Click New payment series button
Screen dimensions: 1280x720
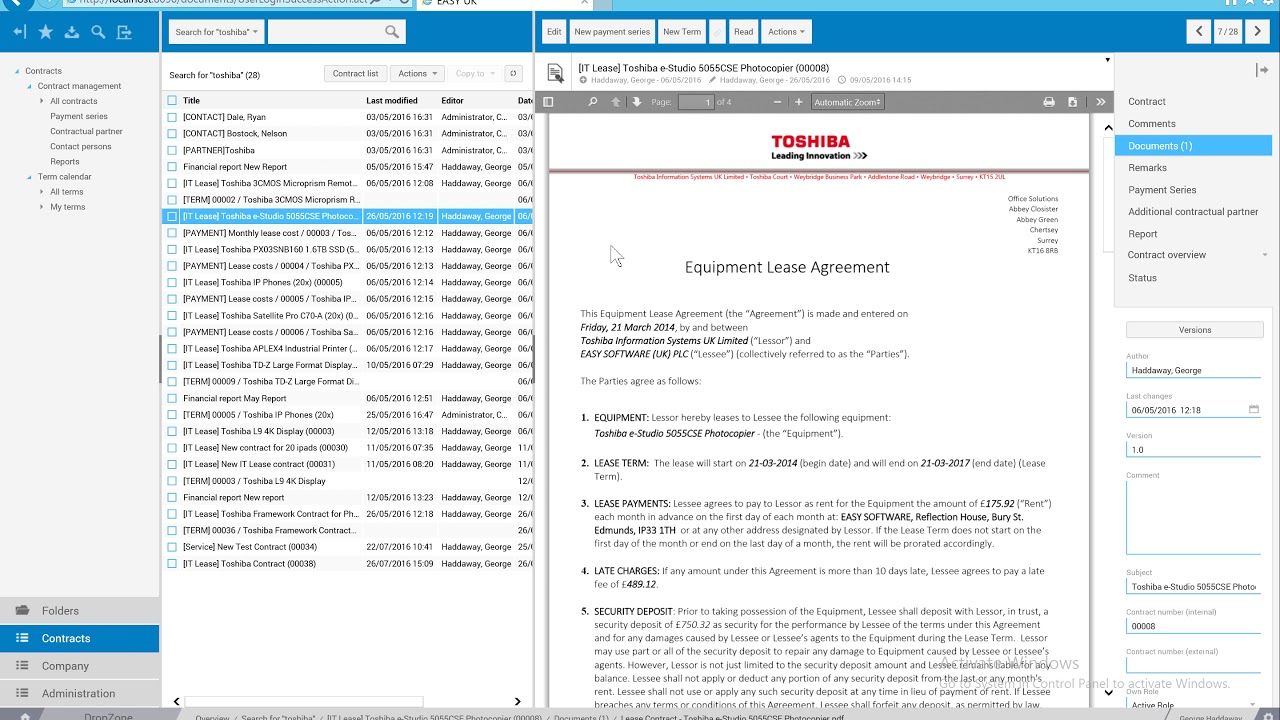(x=612, y=32)
